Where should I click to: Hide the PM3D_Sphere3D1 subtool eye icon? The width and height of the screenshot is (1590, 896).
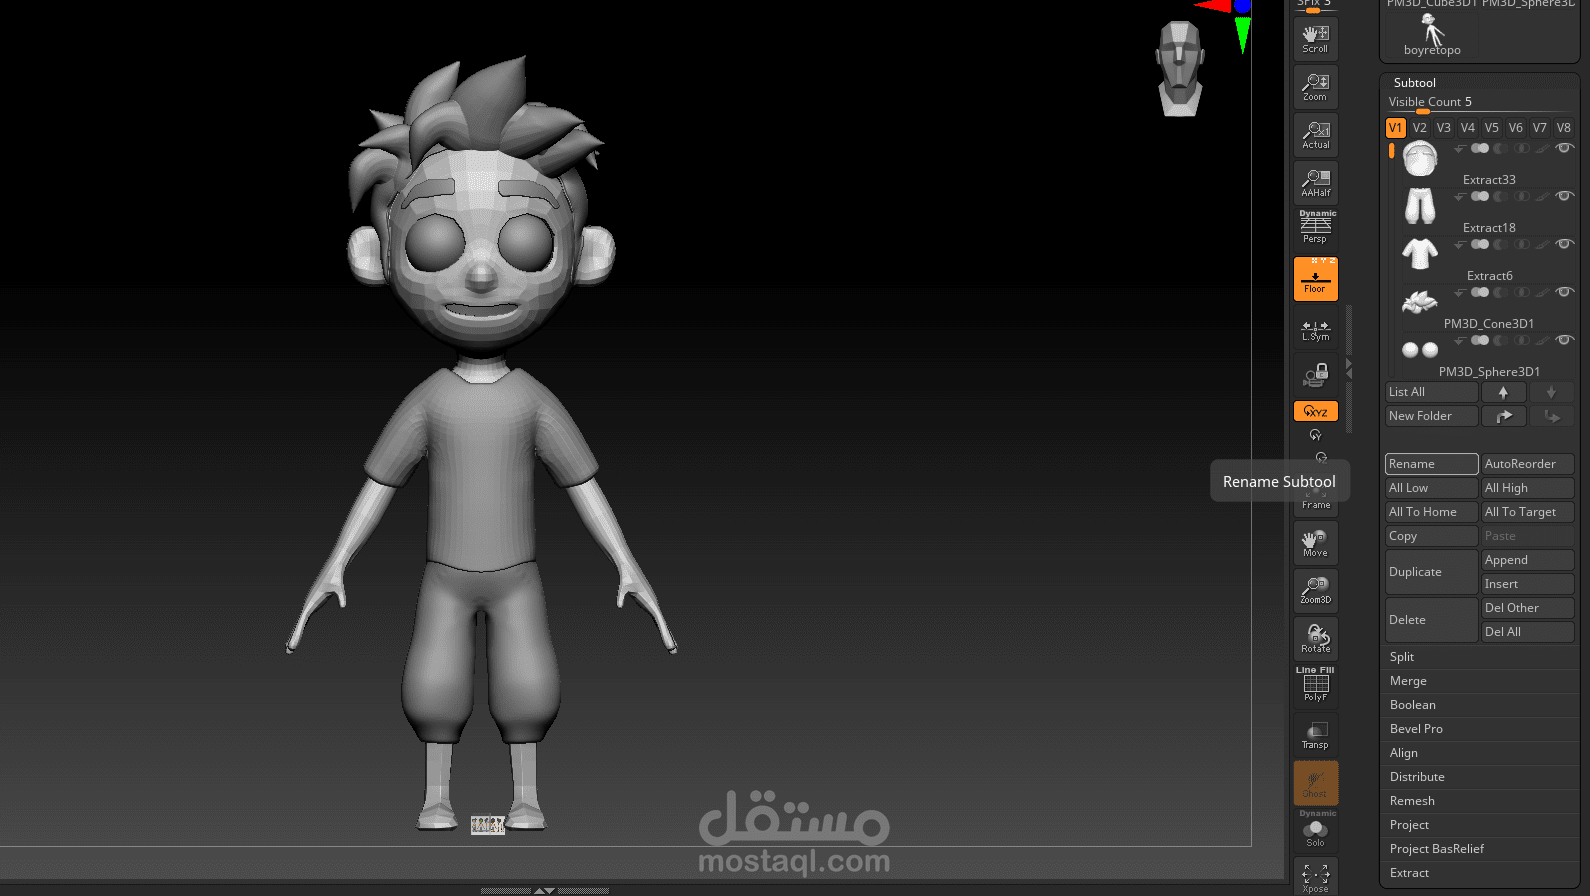click(x=1565, y=340)
